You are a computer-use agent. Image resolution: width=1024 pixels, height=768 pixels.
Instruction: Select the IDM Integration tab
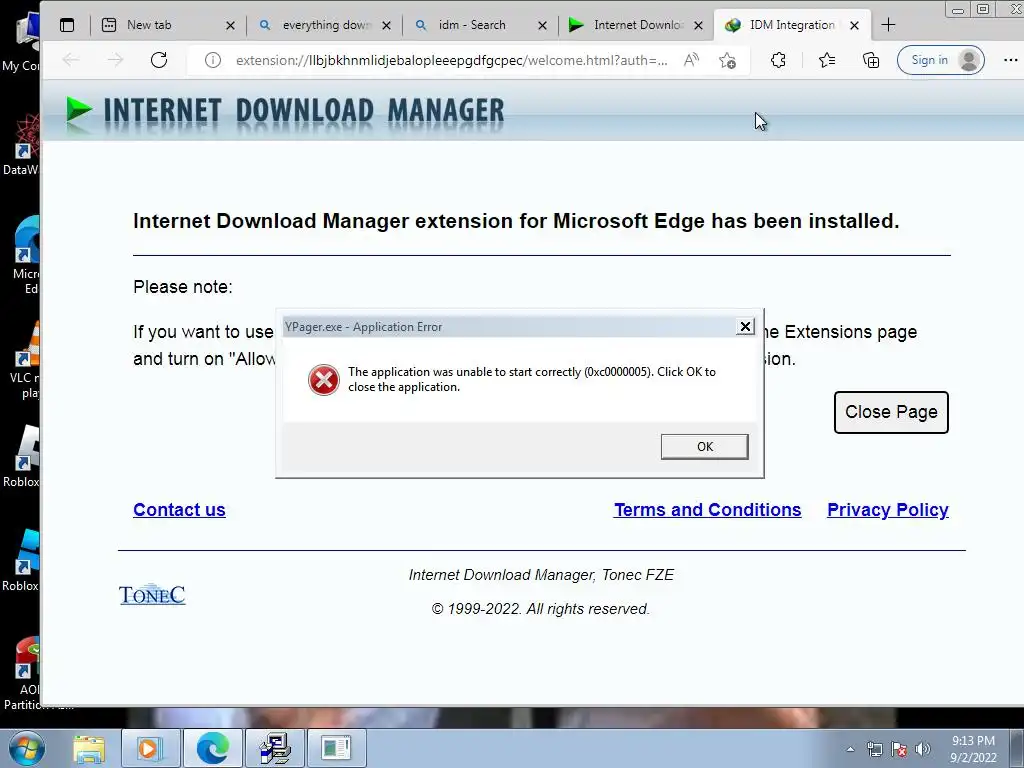pos(792,25)
